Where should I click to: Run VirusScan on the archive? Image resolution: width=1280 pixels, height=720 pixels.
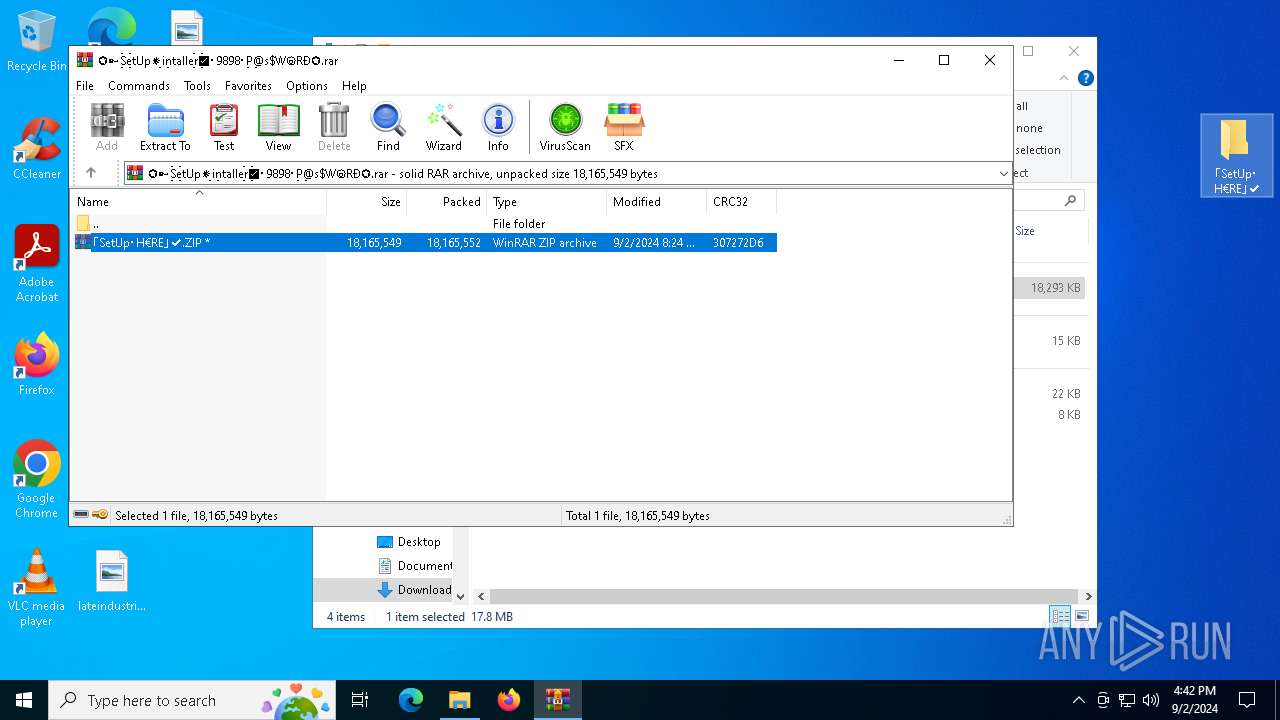point(565,127)
